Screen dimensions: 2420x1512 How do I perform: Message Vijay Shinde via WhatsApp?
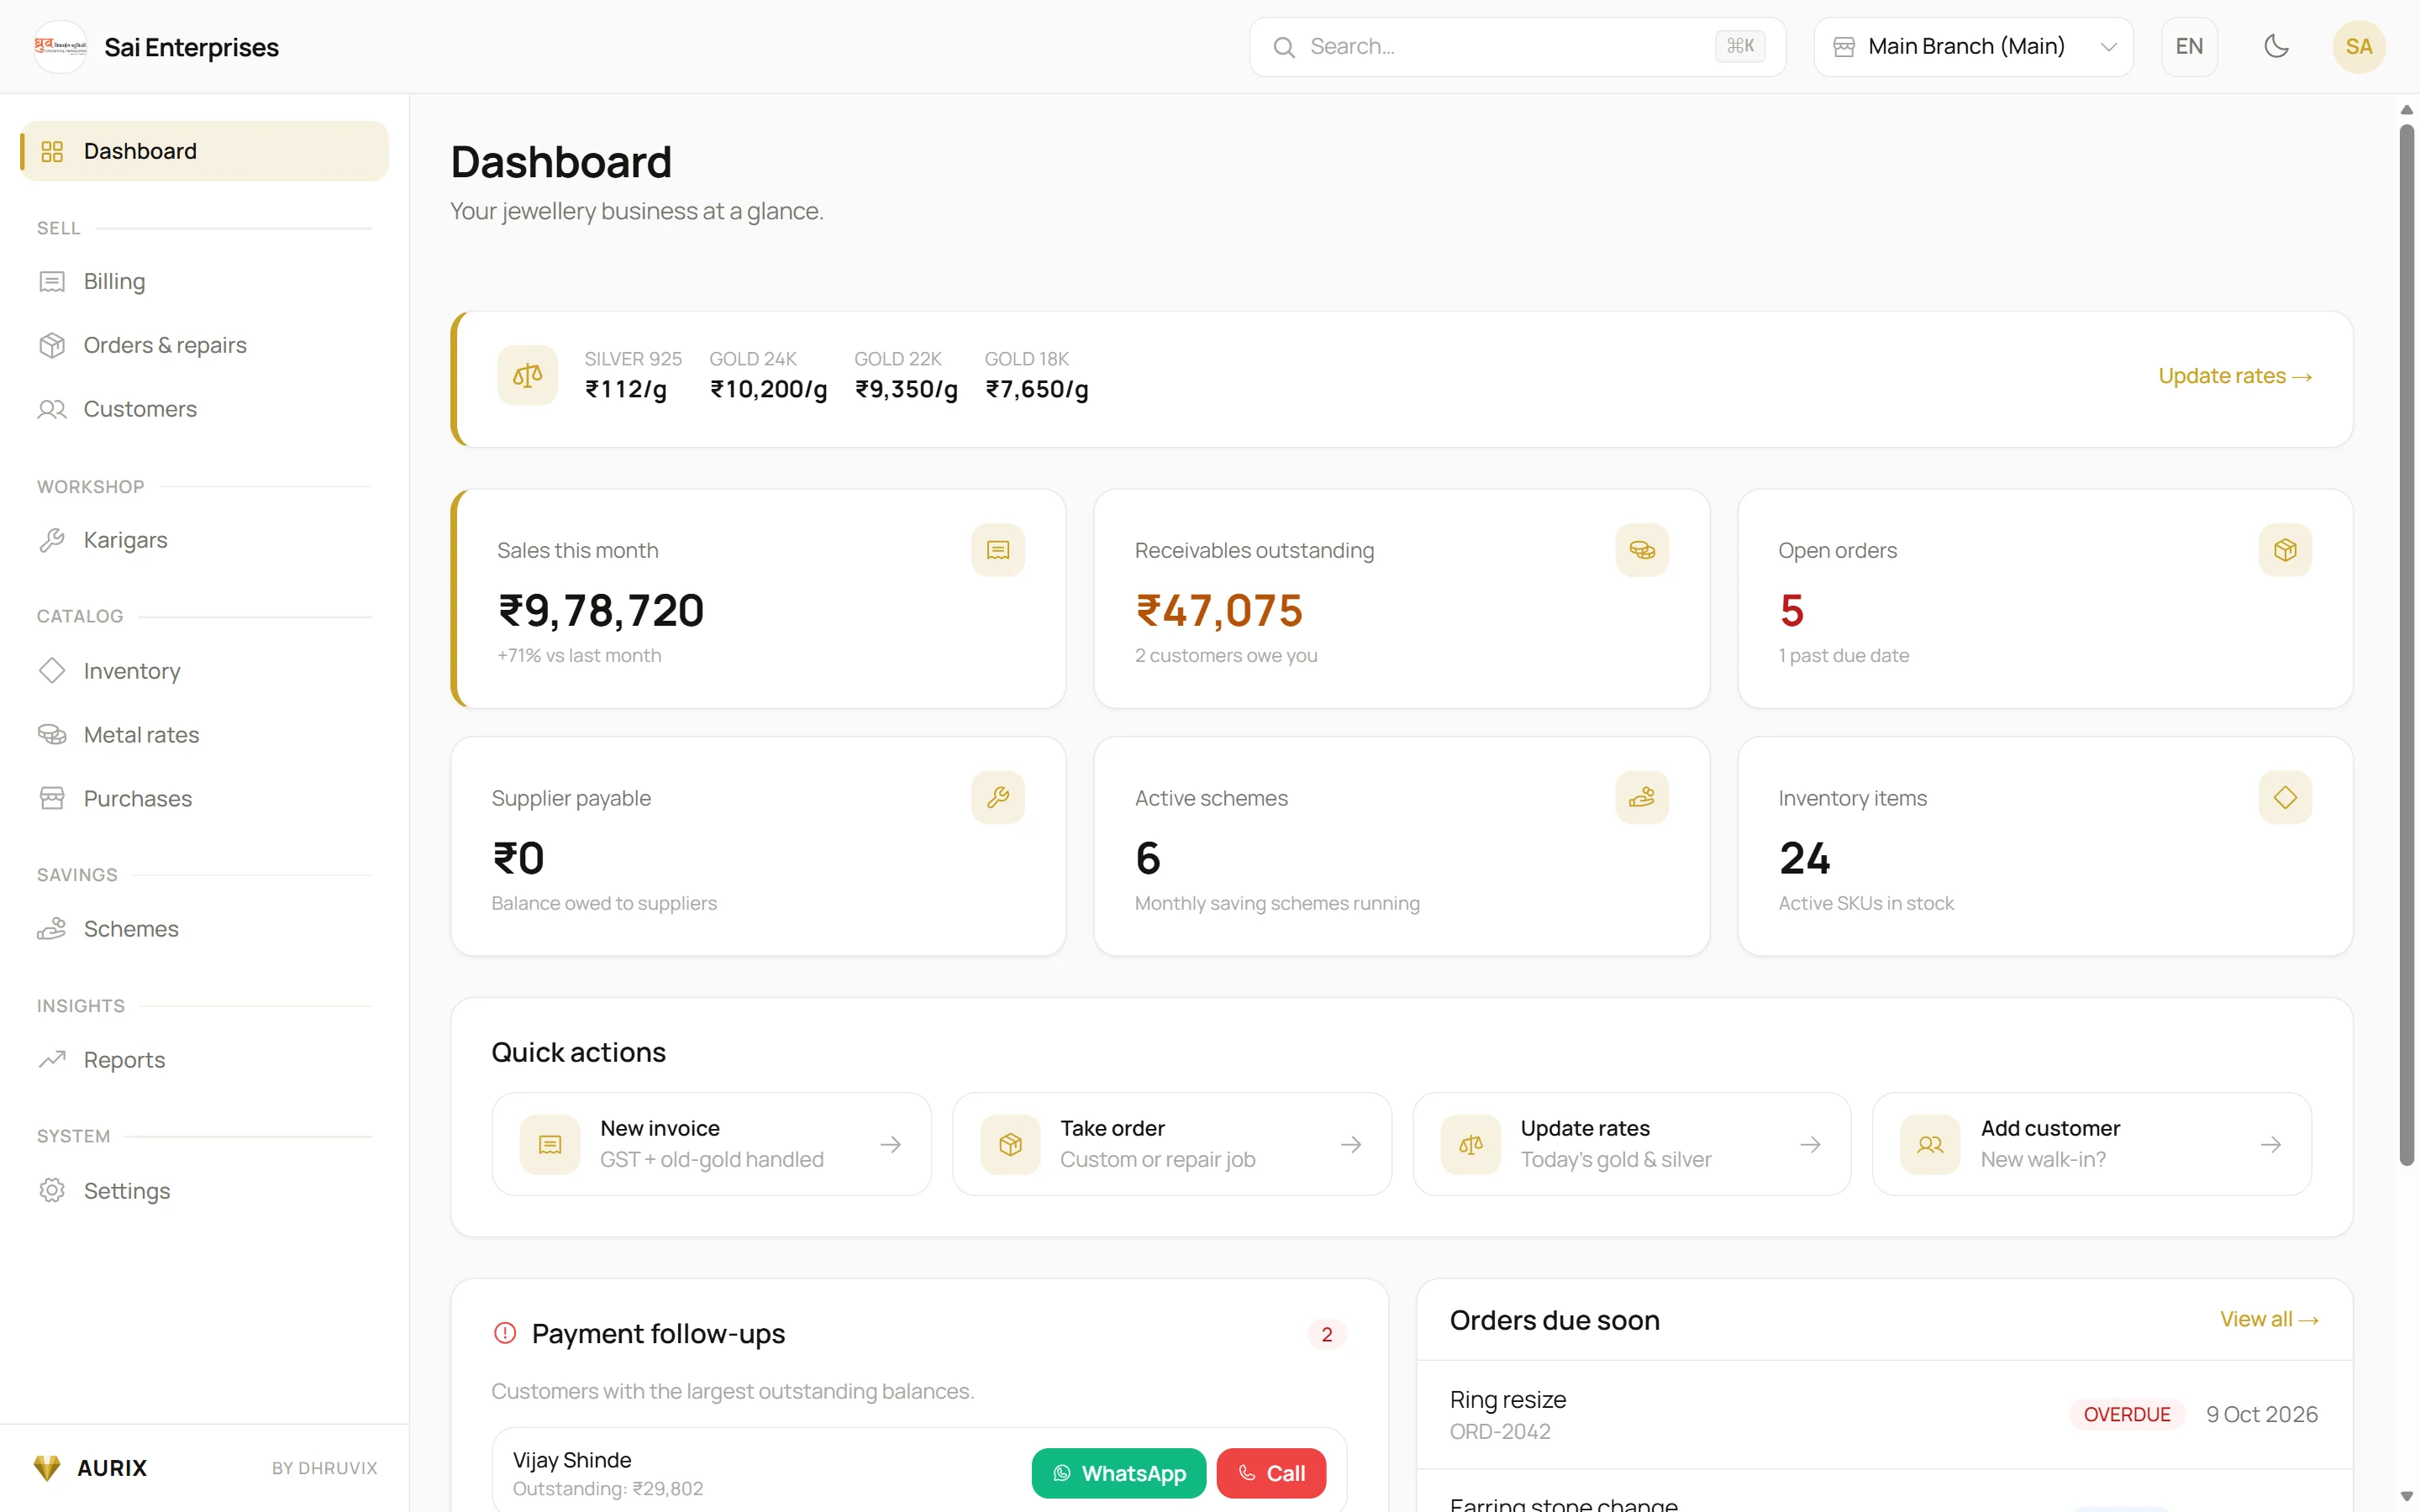pos(1118,1473)
